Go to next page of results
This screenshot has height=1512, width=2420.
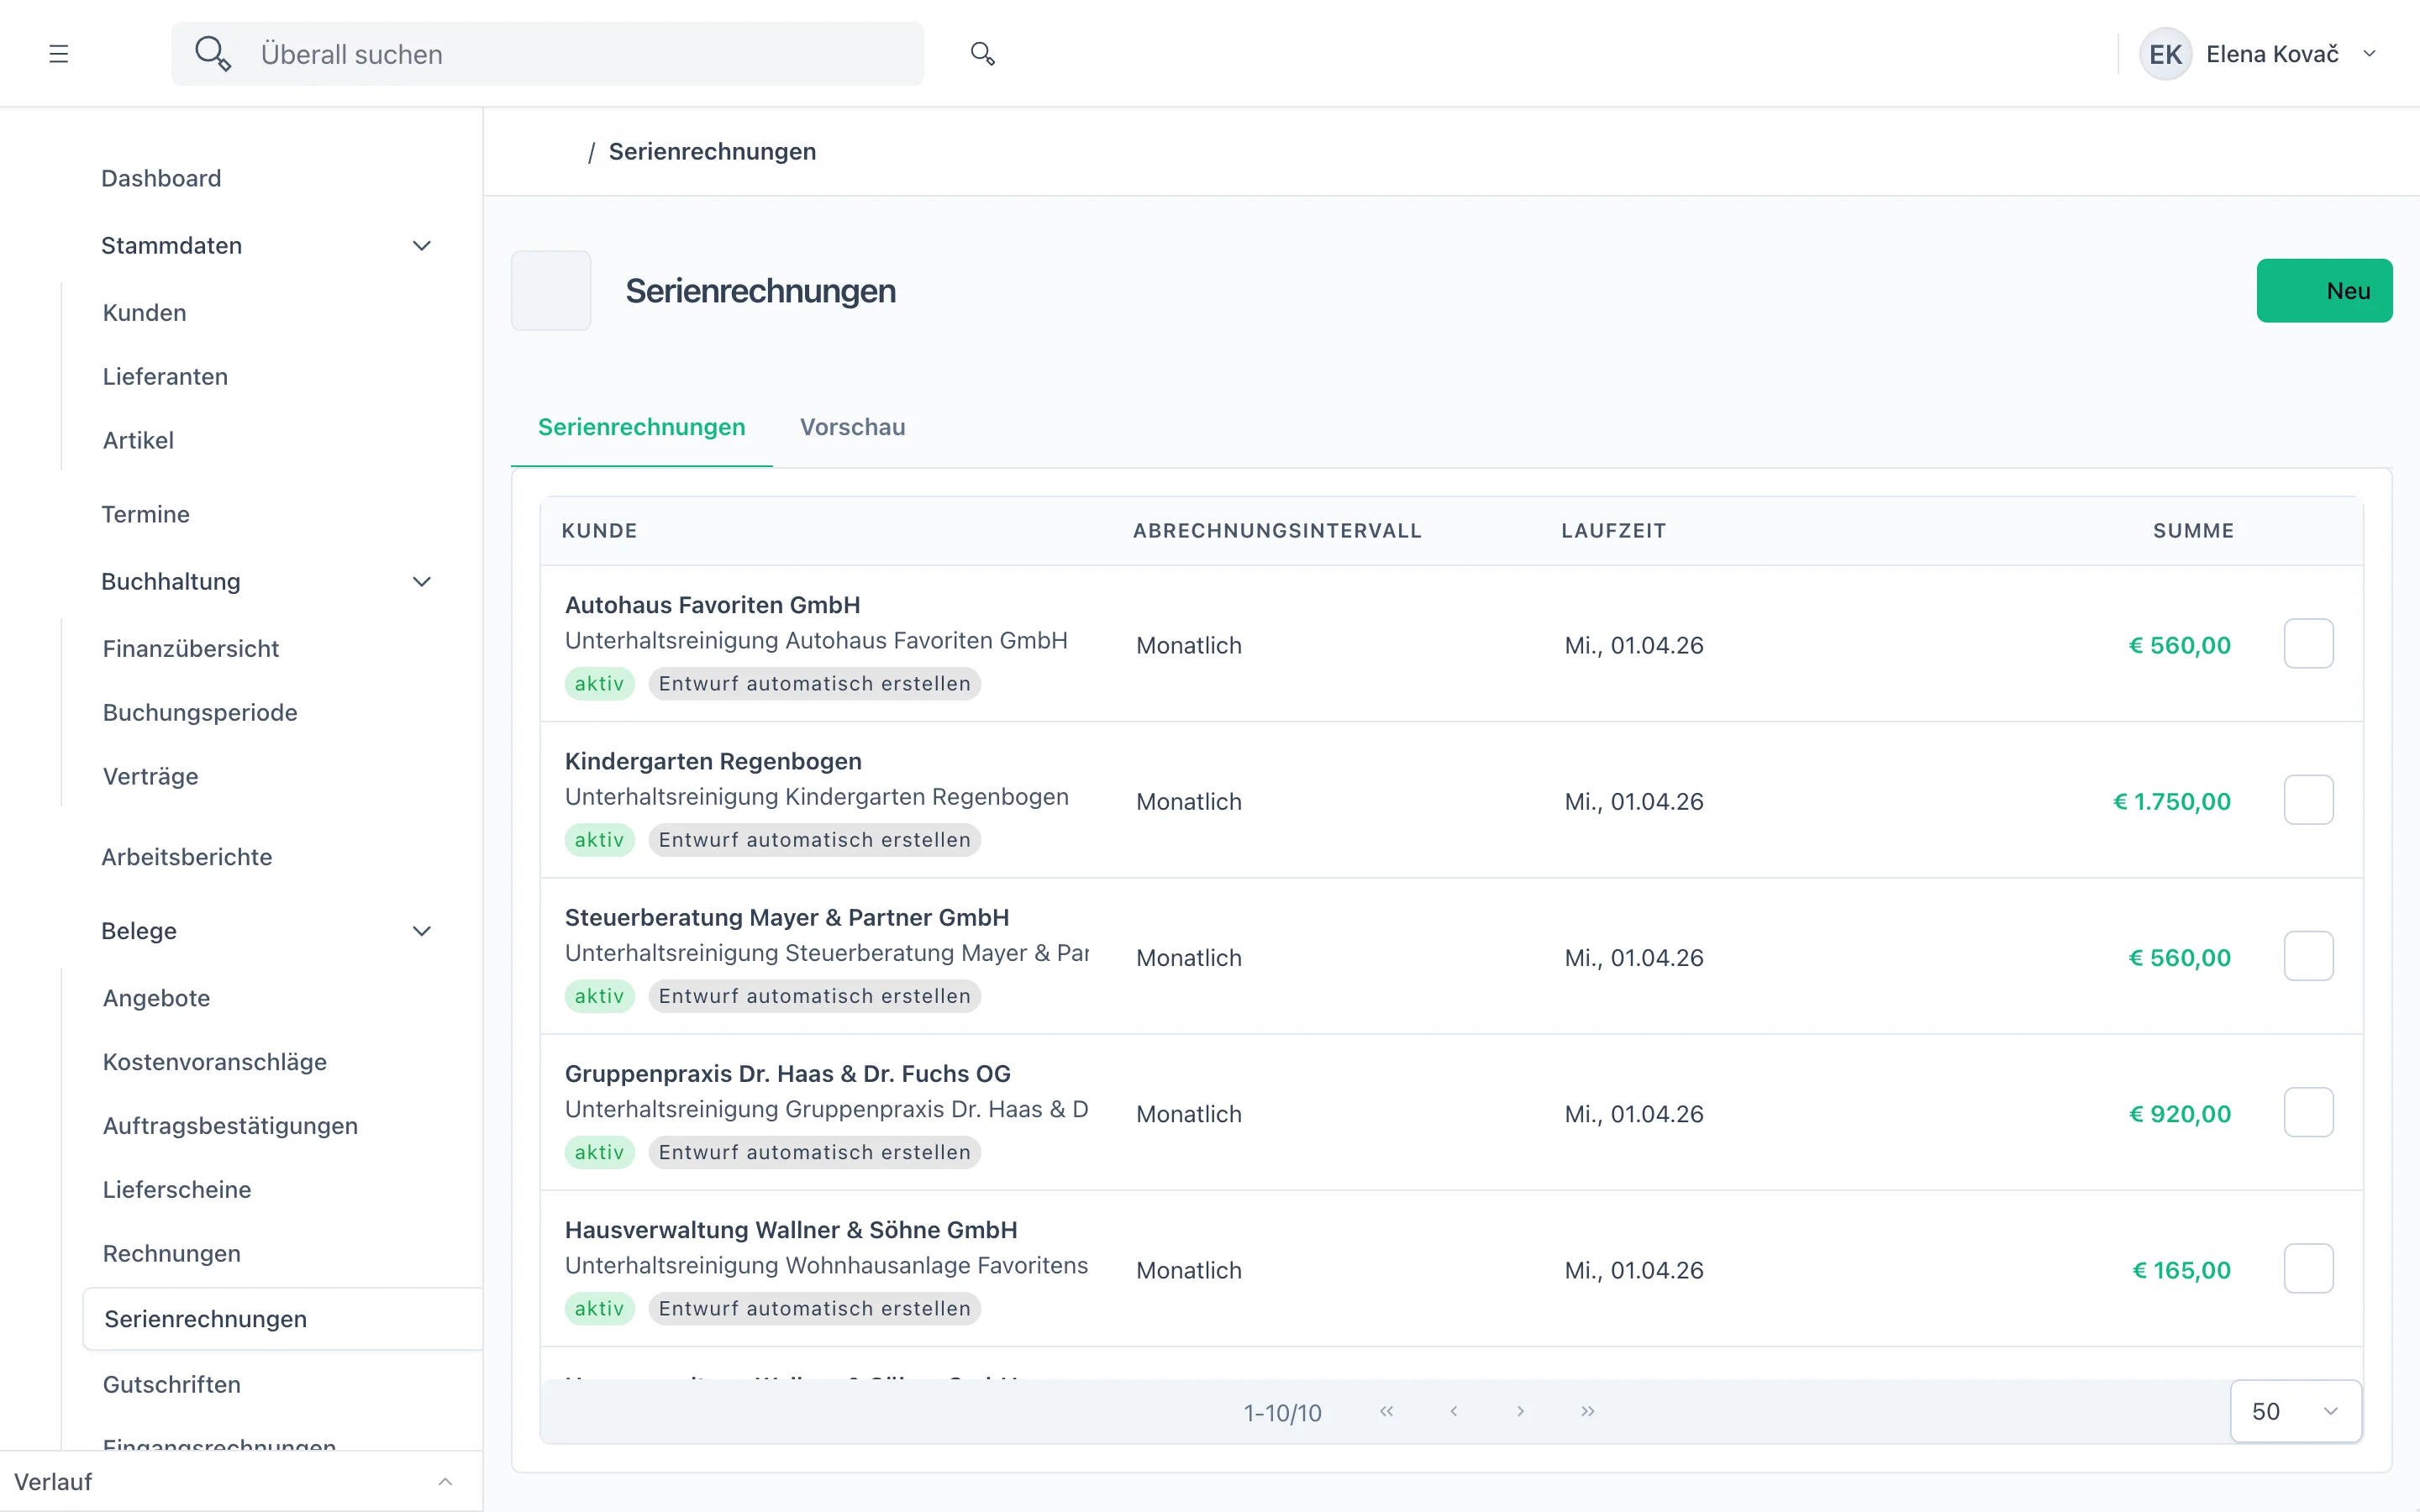1520,1411
